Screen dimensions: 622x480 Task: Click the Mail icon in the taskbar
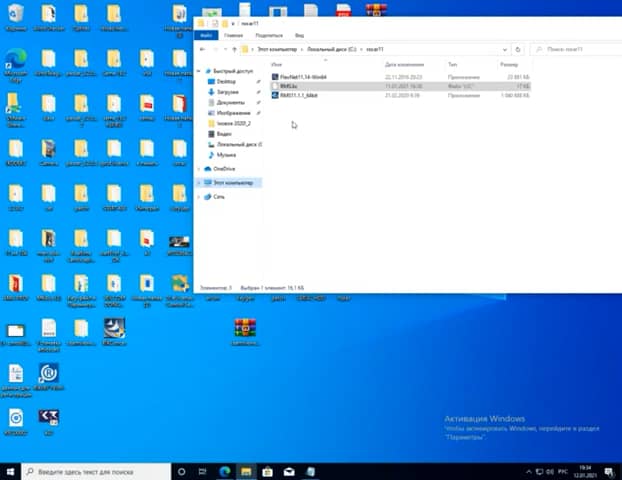point(290,470)
